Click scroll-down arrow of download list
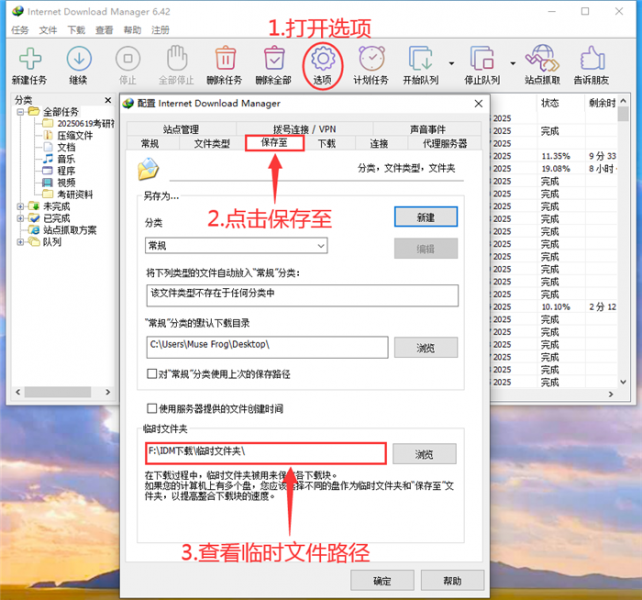642x600 pixels. tap(623, 382)
